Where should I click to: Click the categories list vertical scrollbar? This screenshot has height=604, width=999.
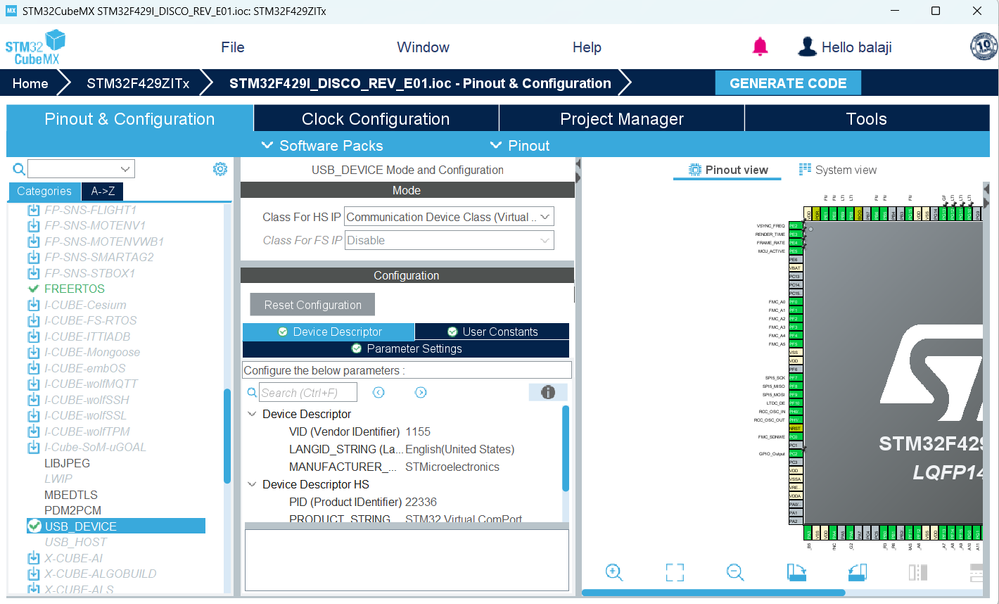pyautogui.click(x=227, y=436)
